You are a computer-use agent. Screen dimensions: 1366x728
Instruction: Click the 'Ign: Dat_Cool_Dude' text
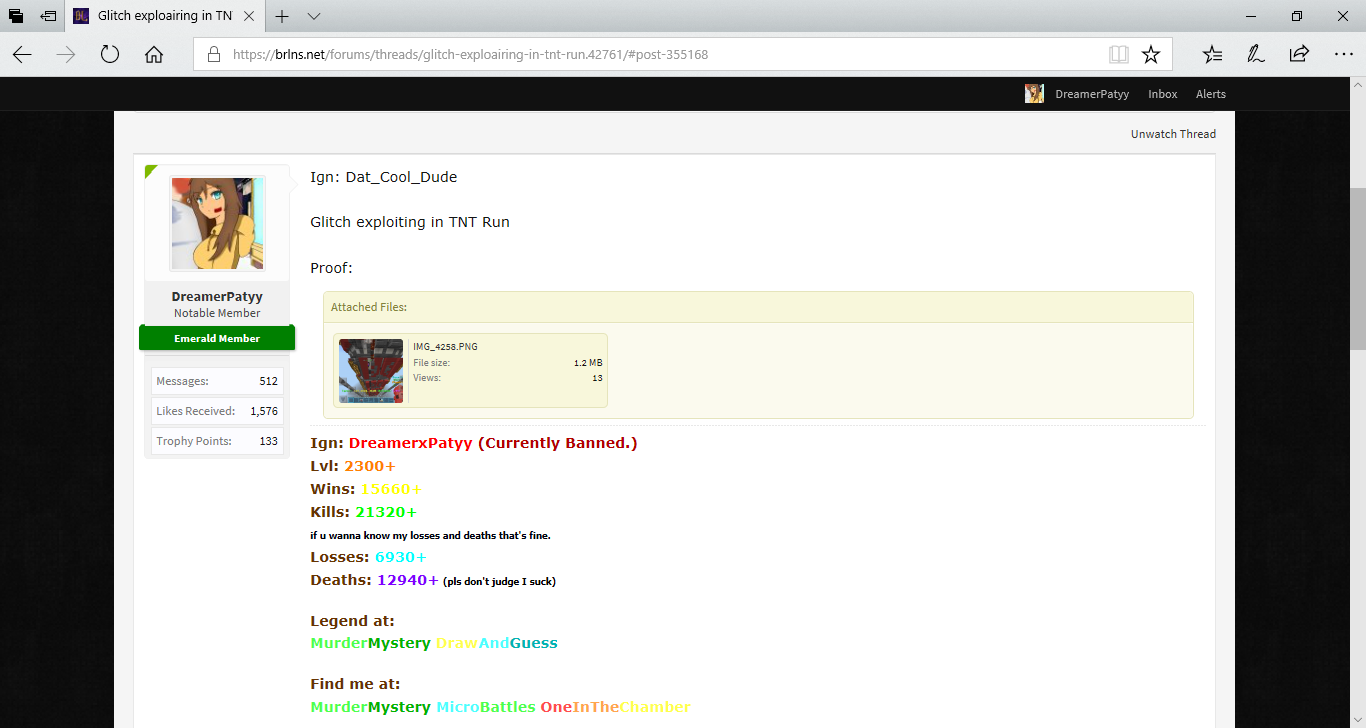point(383,177)
